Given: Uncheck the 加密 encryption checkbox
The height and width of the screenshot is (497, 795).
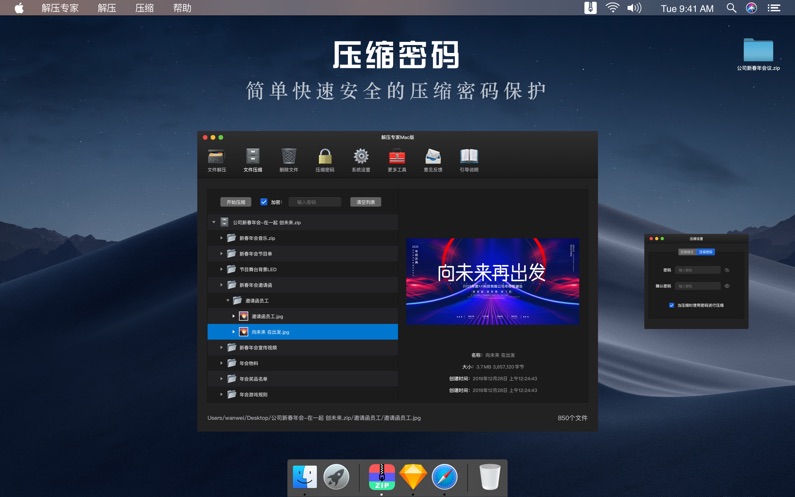Looking at the screenshot, I should point(264,202).
